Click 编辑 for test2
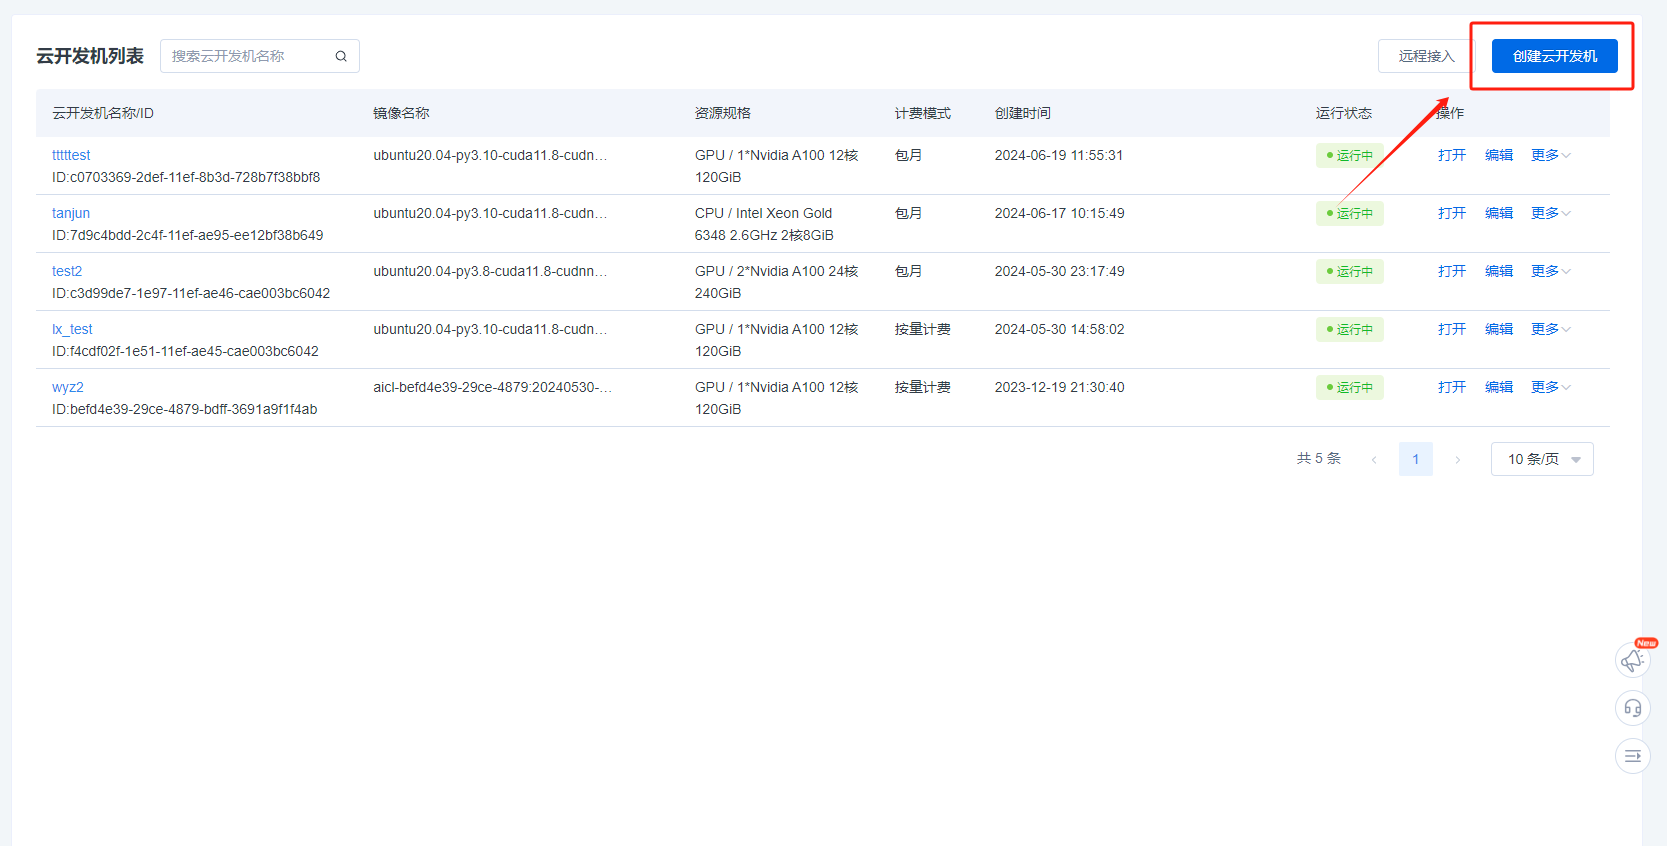The width and height of the screenshot is (1667, 846). click(1499, 271)
